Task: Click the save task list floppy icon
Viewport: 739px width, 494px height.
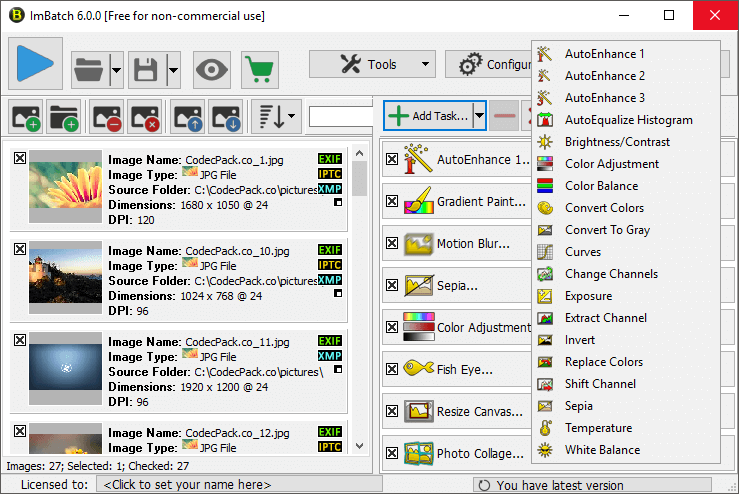Action: 146,70
